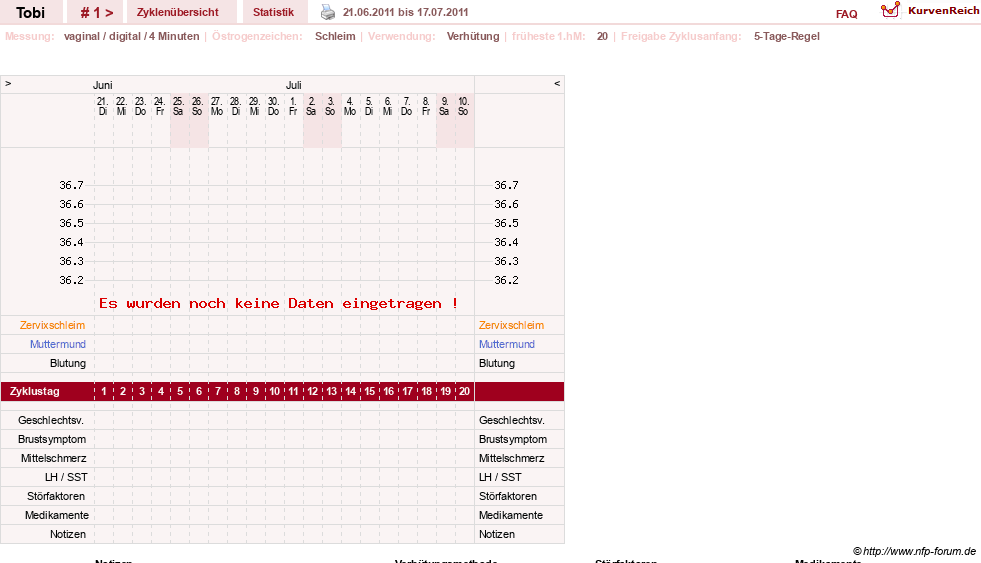Click the left Notizen row label
Screen dimensions: 981x563
[x=68, y=534]
